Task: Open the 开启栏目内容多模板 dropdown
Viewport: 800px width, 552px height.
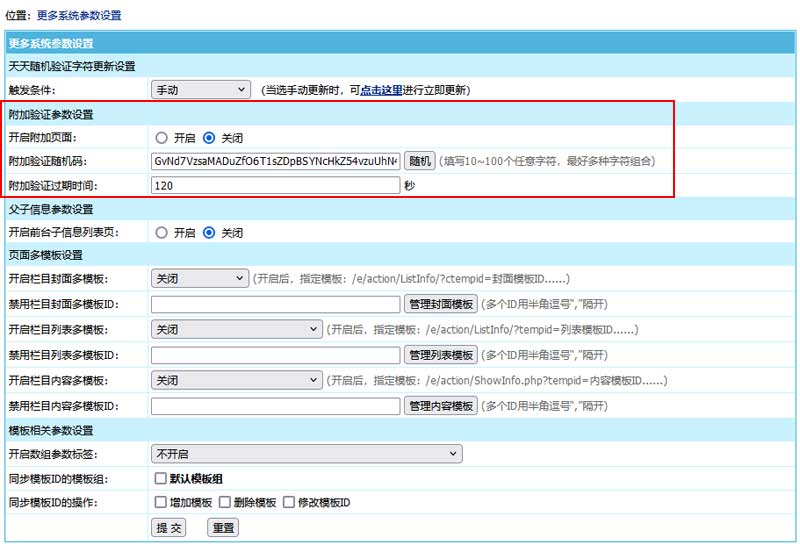Action: coord(234,381)
